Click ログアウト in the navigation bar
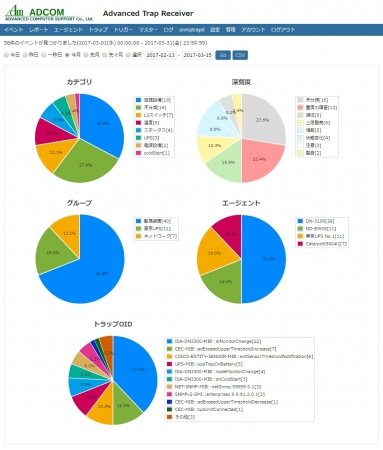Viewport: 383px width, 450px height. [283, 30]
